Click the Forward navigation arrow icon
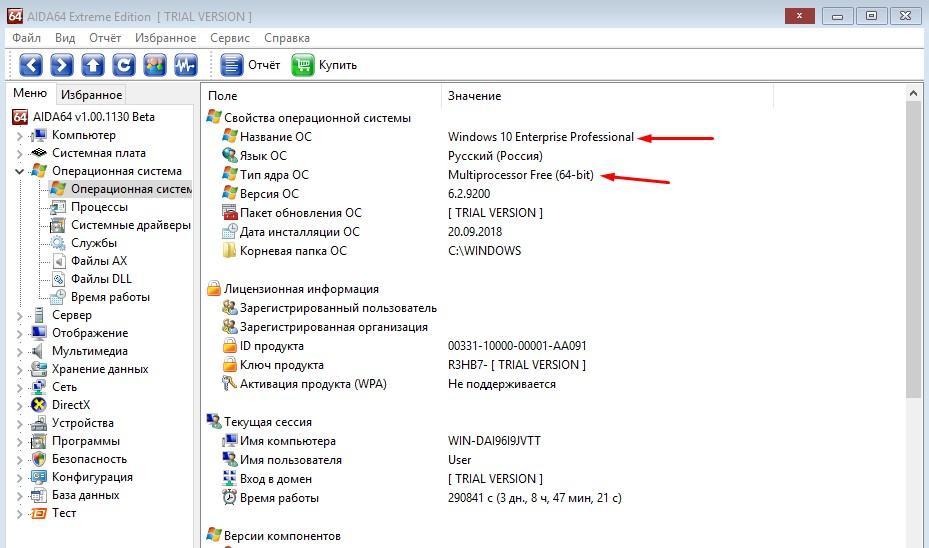The width and height of the screenshot is (929, 548). 62,65
